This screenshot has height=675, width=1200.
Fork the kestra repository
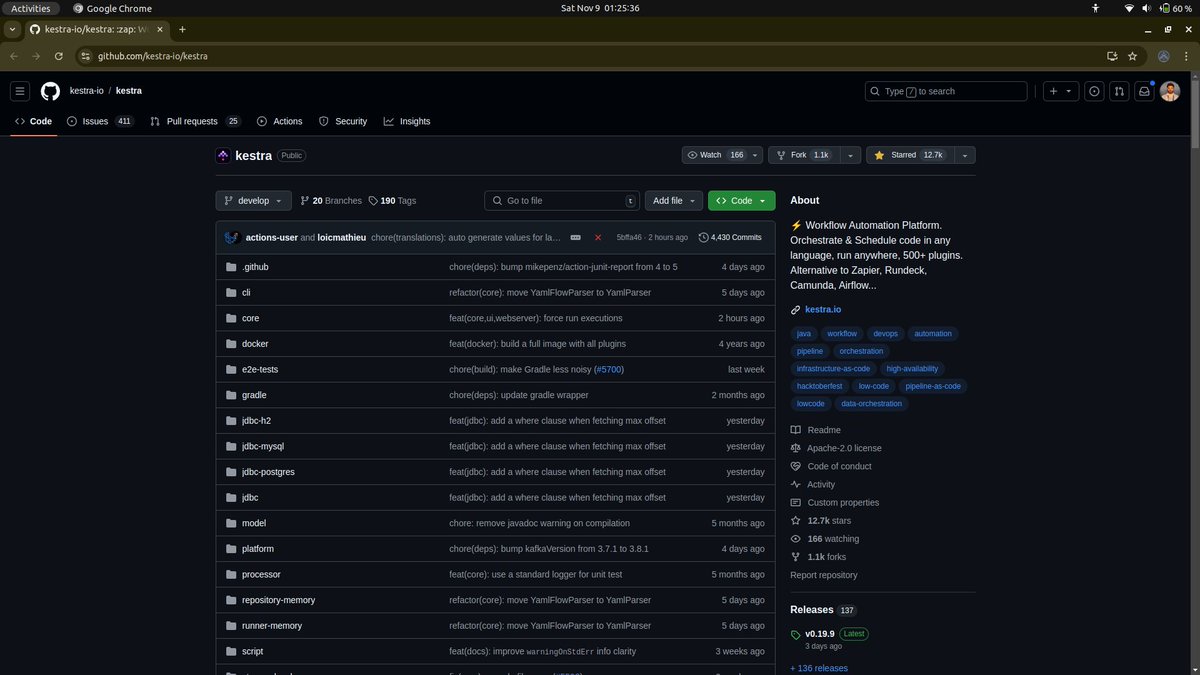point(803,155)
